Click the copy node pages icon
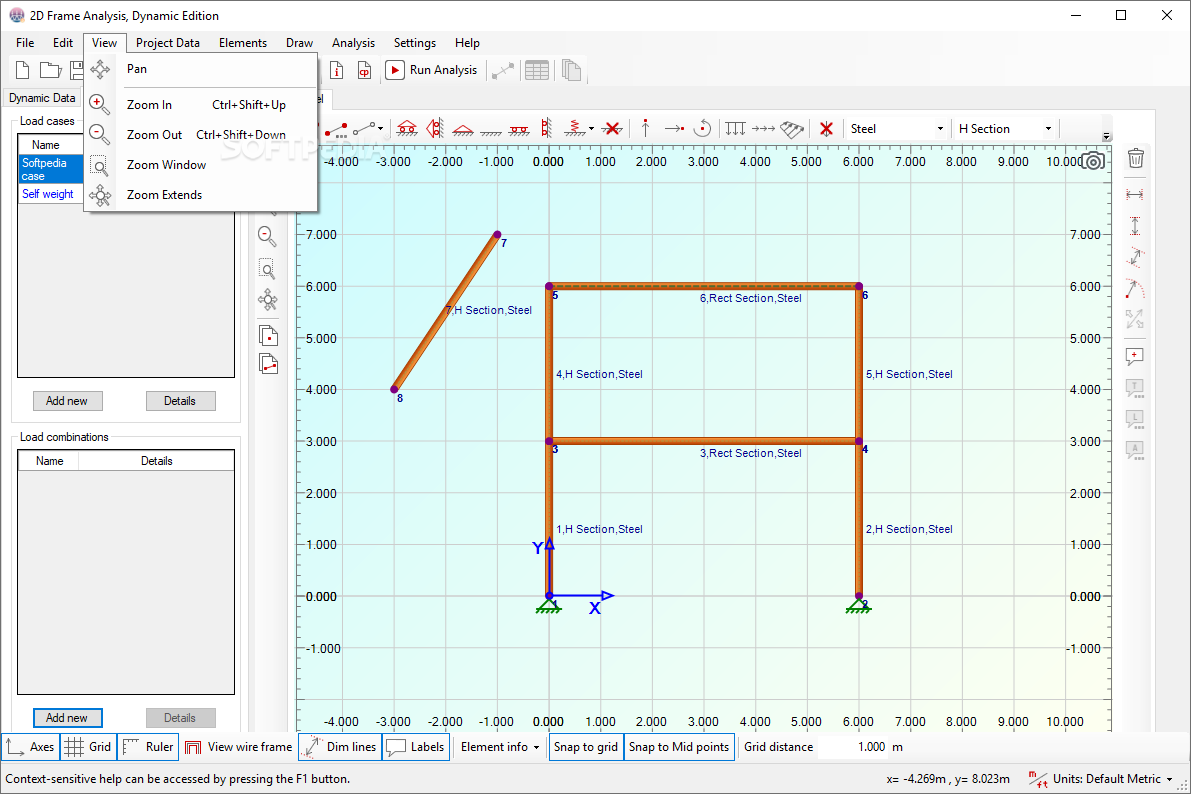The height and width of the screenshot is (794, 1191). coord(268,335)
